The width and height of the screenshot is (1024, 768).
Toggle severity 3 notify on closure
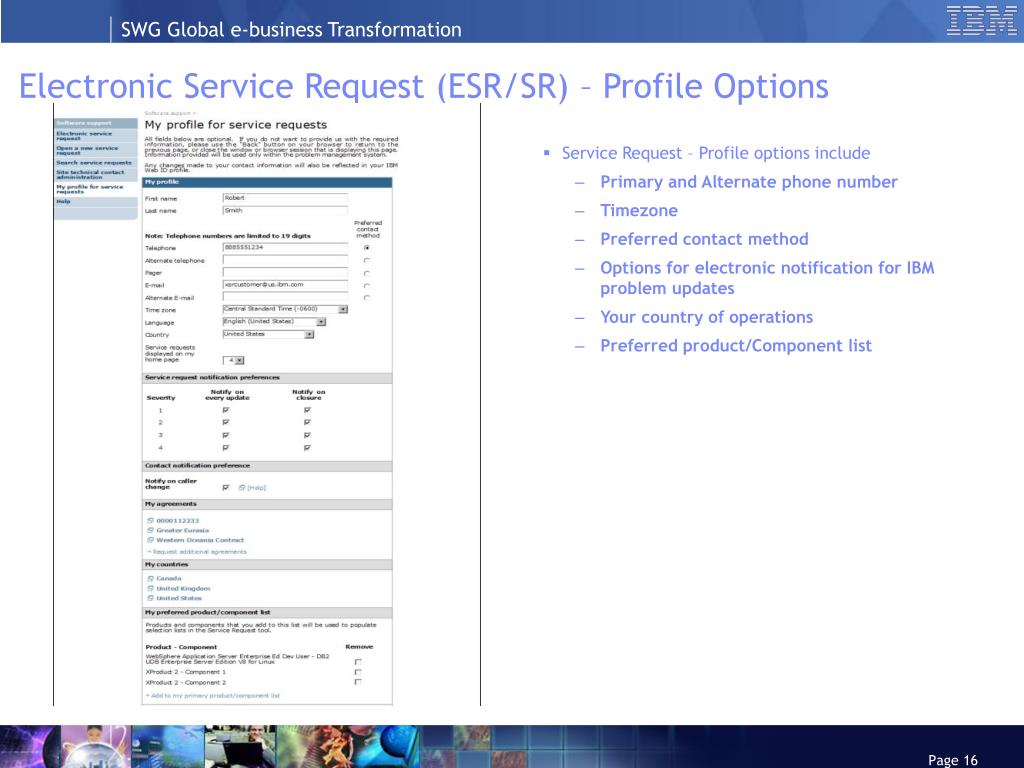coord(307,435)
